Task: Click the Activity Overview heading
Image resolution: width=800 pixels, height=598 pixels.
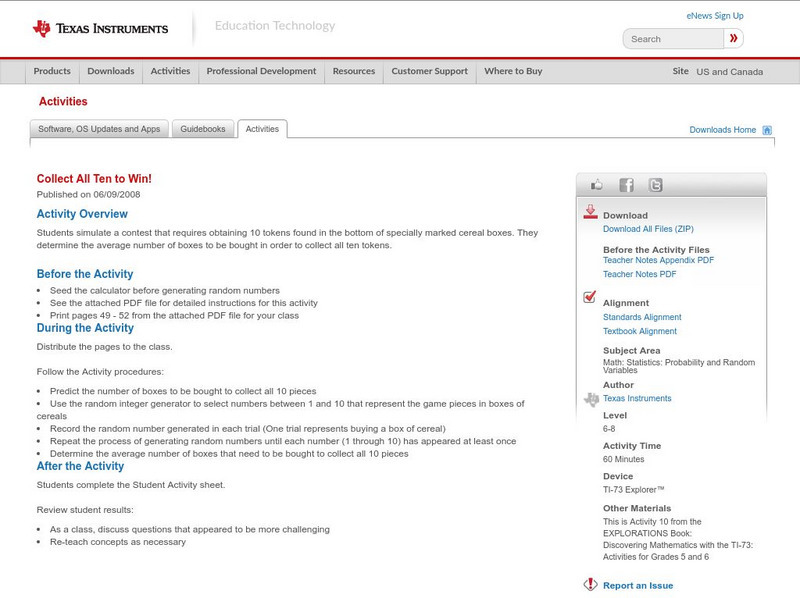Action: coord(82,214)
